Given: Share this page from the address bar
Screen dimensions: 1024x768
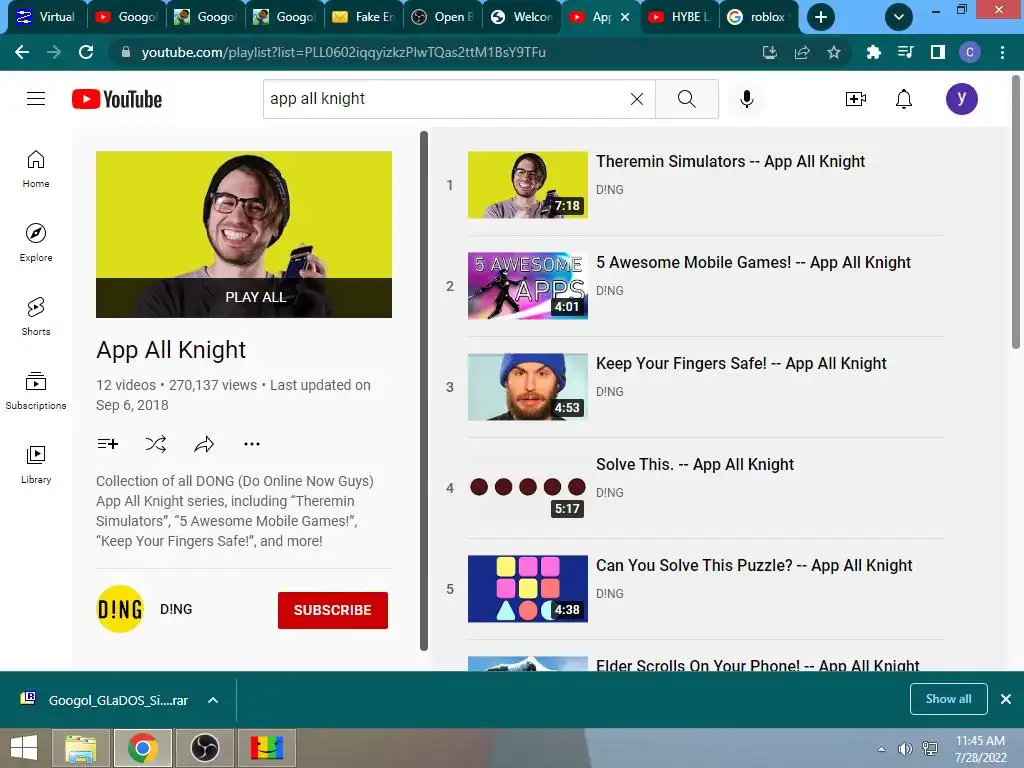Looking at the screenshot, I should tap(802, 52).
